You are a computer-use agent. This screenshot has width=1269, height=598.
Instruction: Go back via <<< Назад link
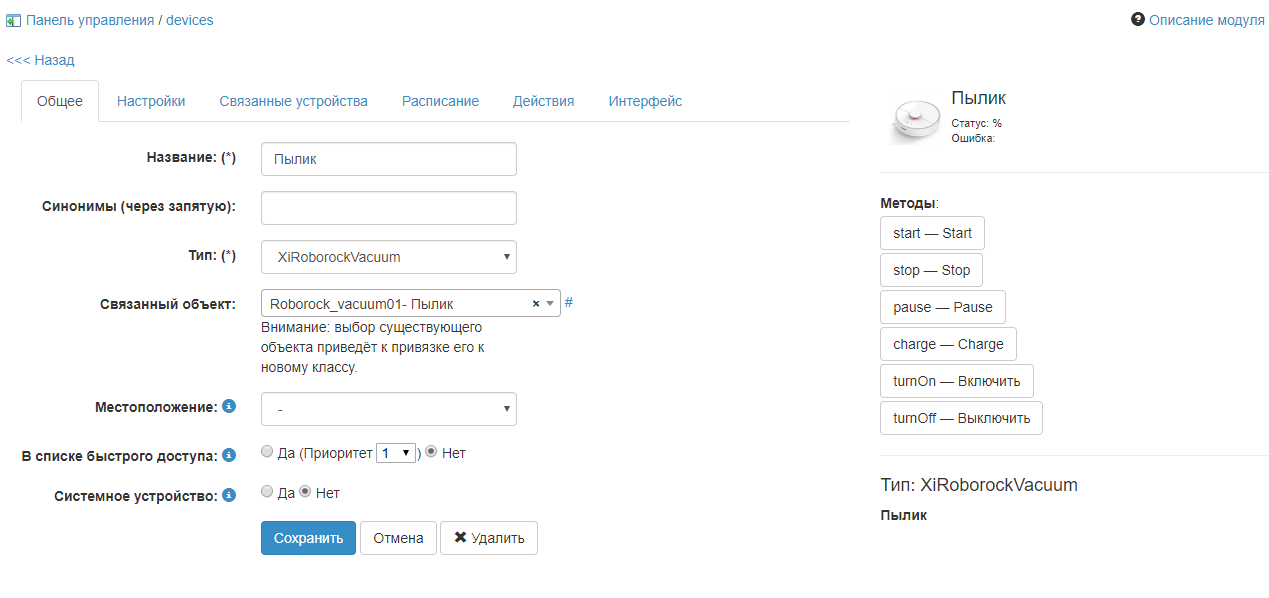40,60
